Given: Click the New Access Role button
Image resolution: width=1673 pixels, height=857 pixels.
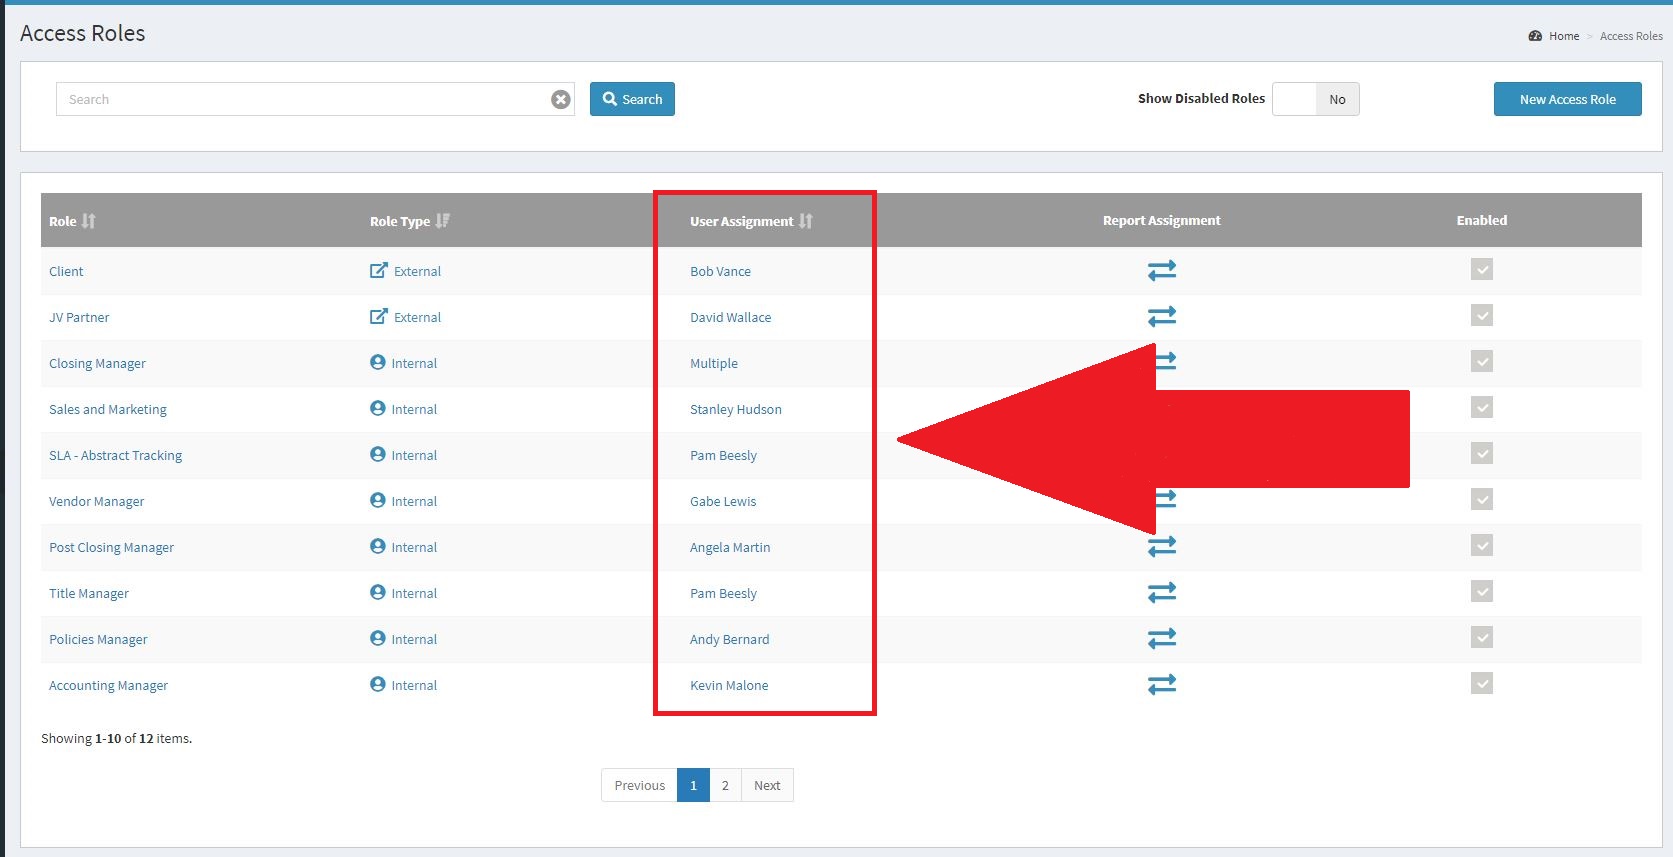Looking at the screenshot, I should click(1567, 99).
